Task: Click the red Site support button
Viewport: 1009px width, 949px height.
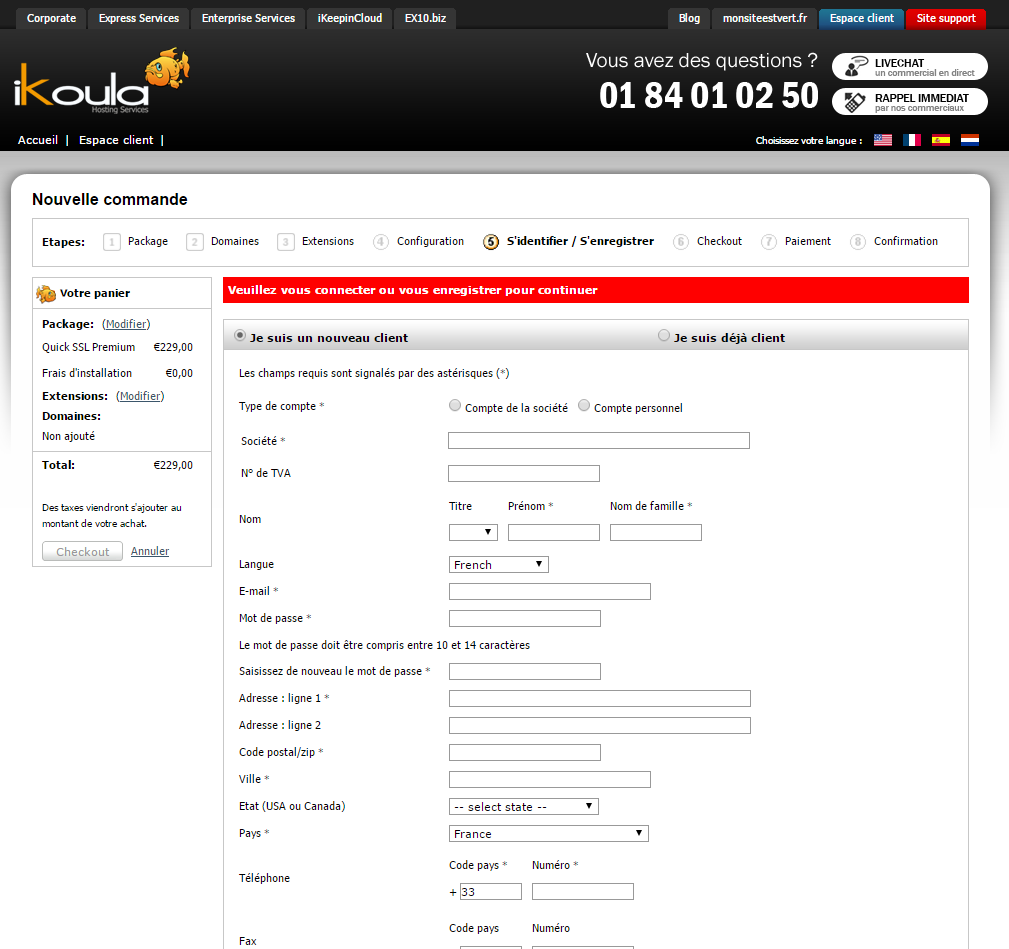Action: (x=945, y=18)
